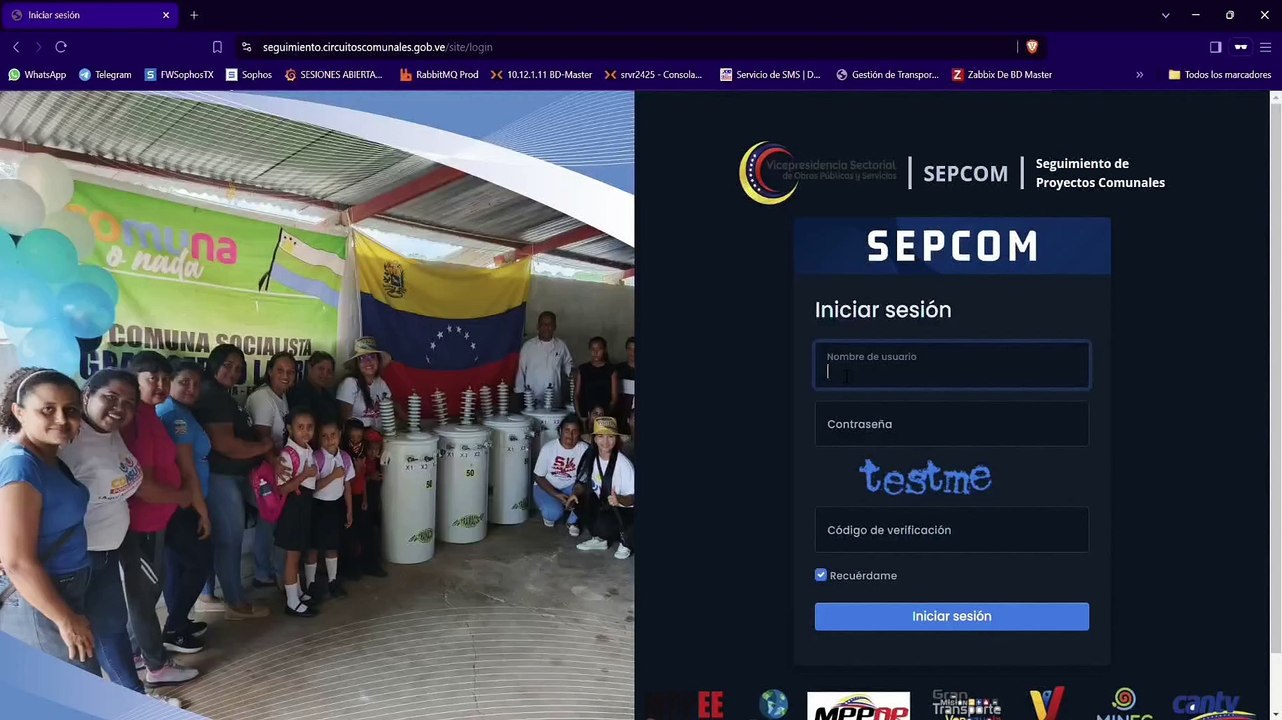
Task: Open the Zabbix De BD Master bookmark
Action: click(x=1002, y=75)
